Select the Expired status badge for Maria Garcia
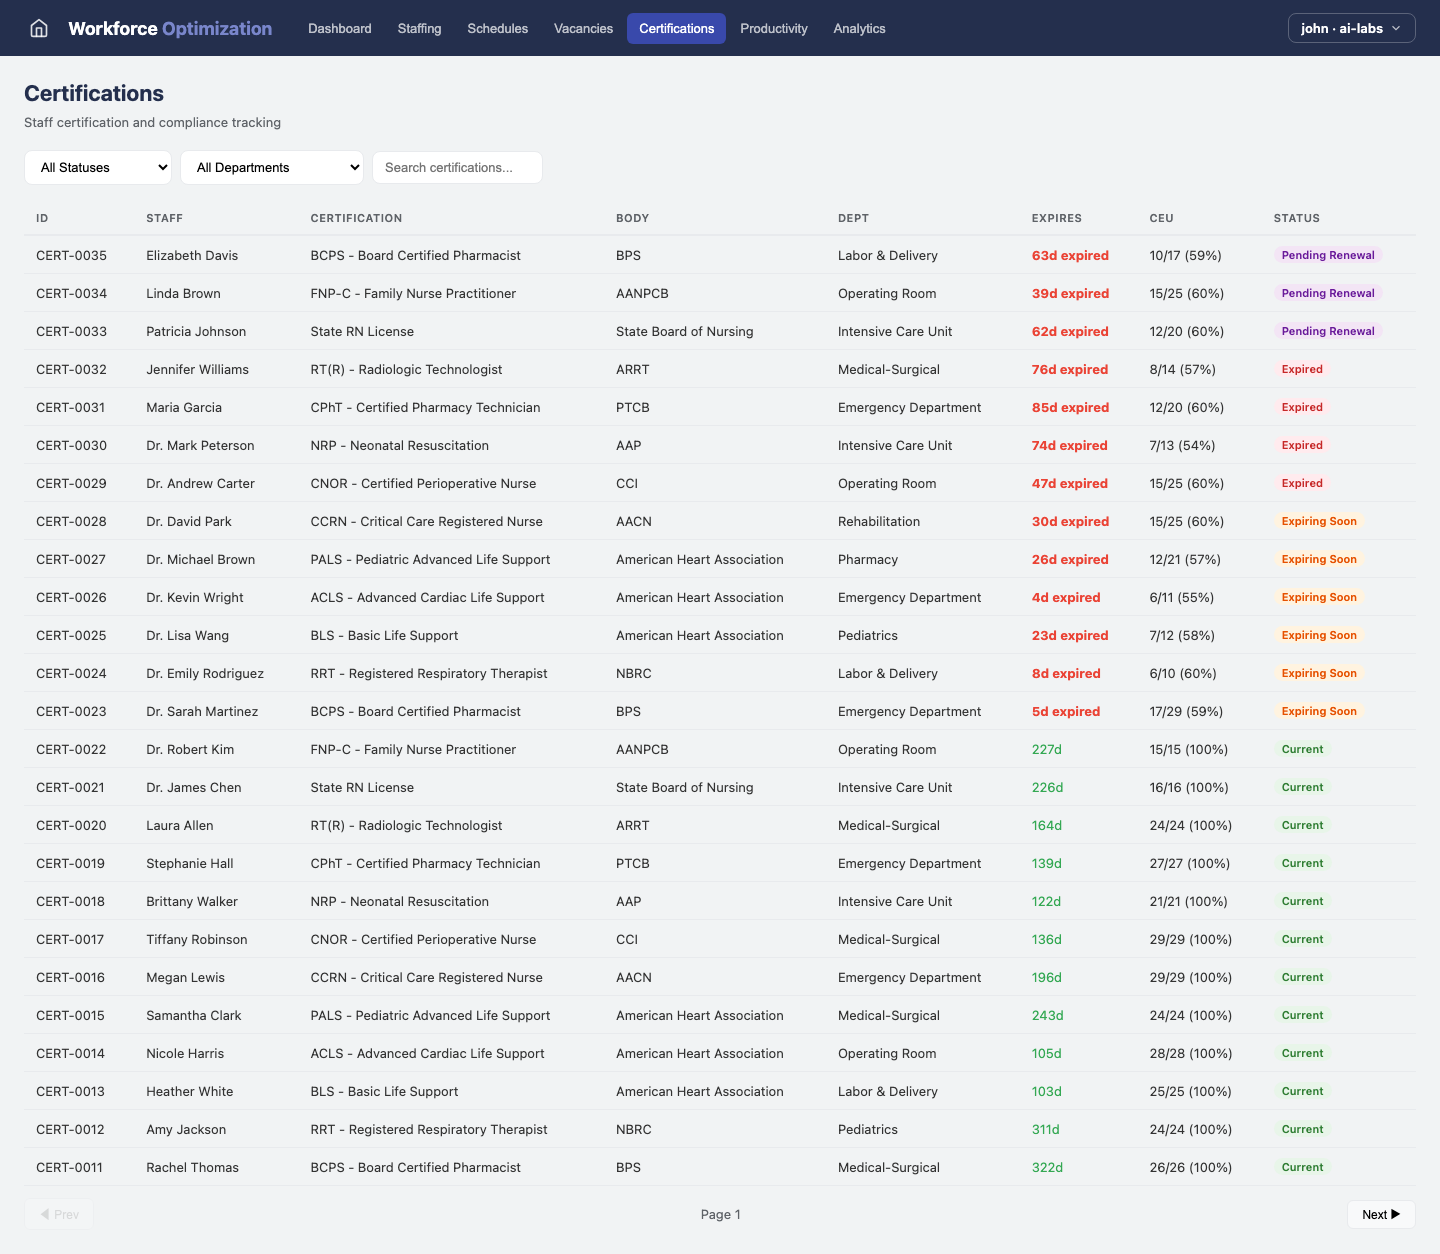Viewport: 1440px width, 1254px height. coord(1302,407)
